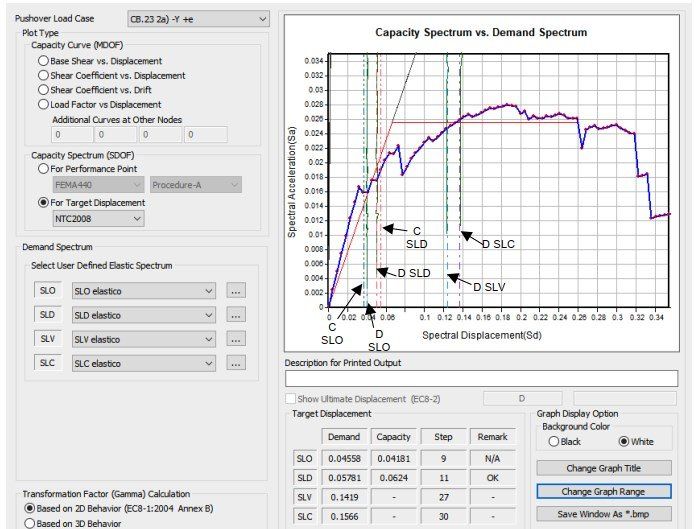Open Pushover Load Case dropdown
Viewport: 700px width, 529px height.
point(198,19)
